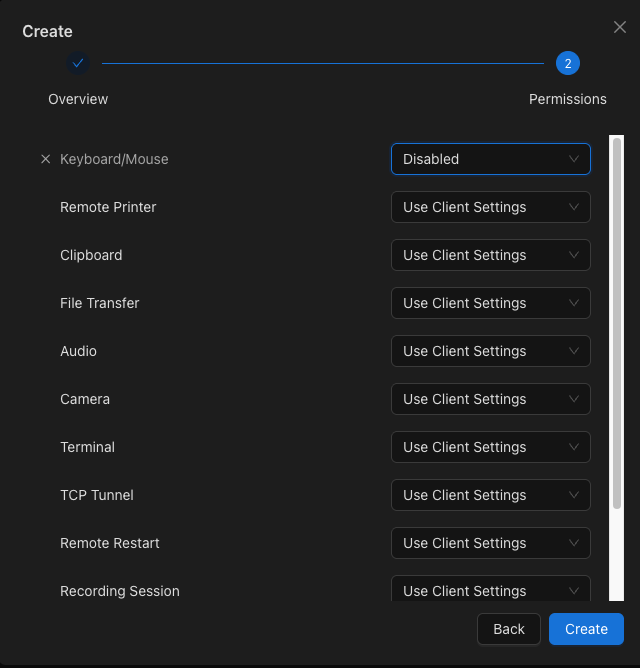The width and height of the screenshot is (640, 668).
Task: Click the Remote Printer label
Action: 108,207
